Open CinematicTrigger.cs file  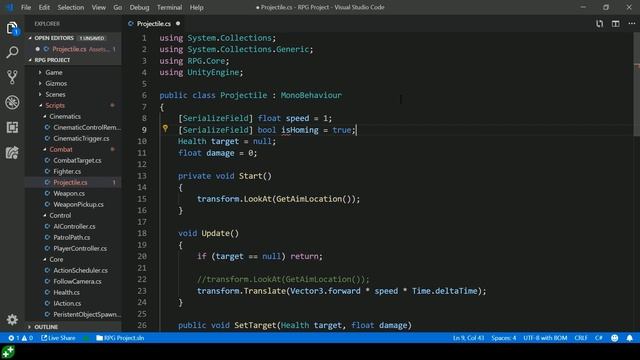pos(81,138)
